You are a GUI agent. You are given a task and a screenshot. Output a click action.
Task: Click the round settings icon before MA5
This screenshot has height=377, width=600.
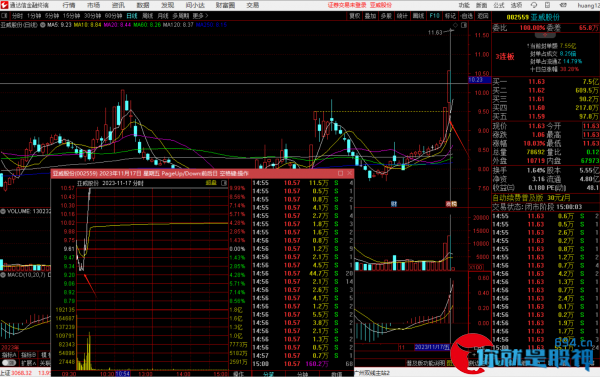click(43, 24)
